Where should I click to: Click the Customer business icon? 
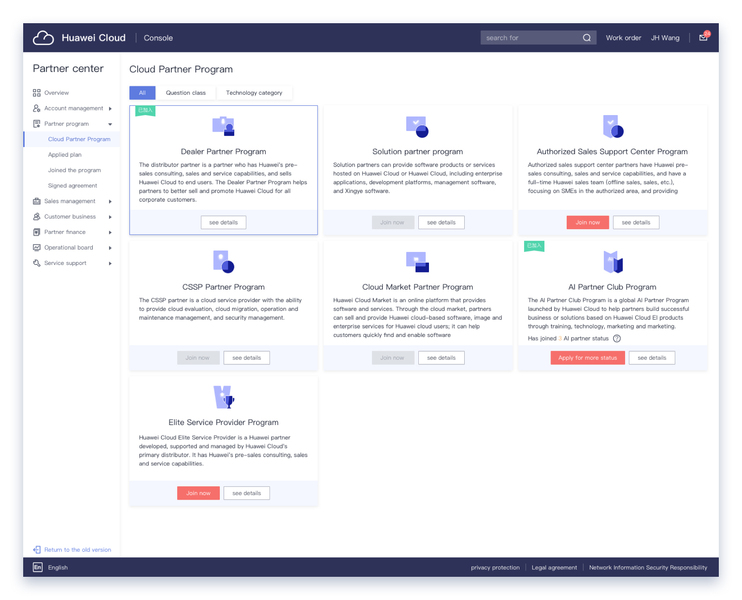pos(36,217)
